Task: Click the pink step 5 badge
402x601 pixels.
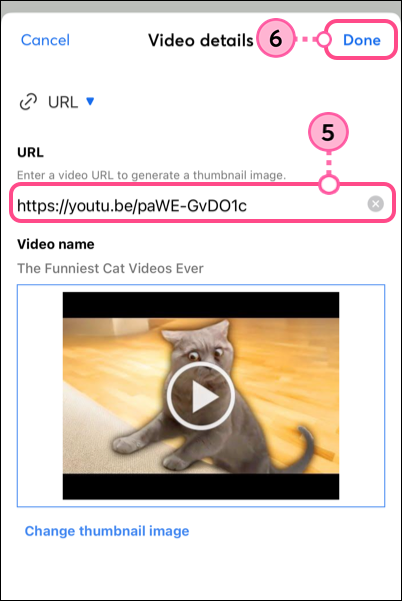Action: pos(328,132)
